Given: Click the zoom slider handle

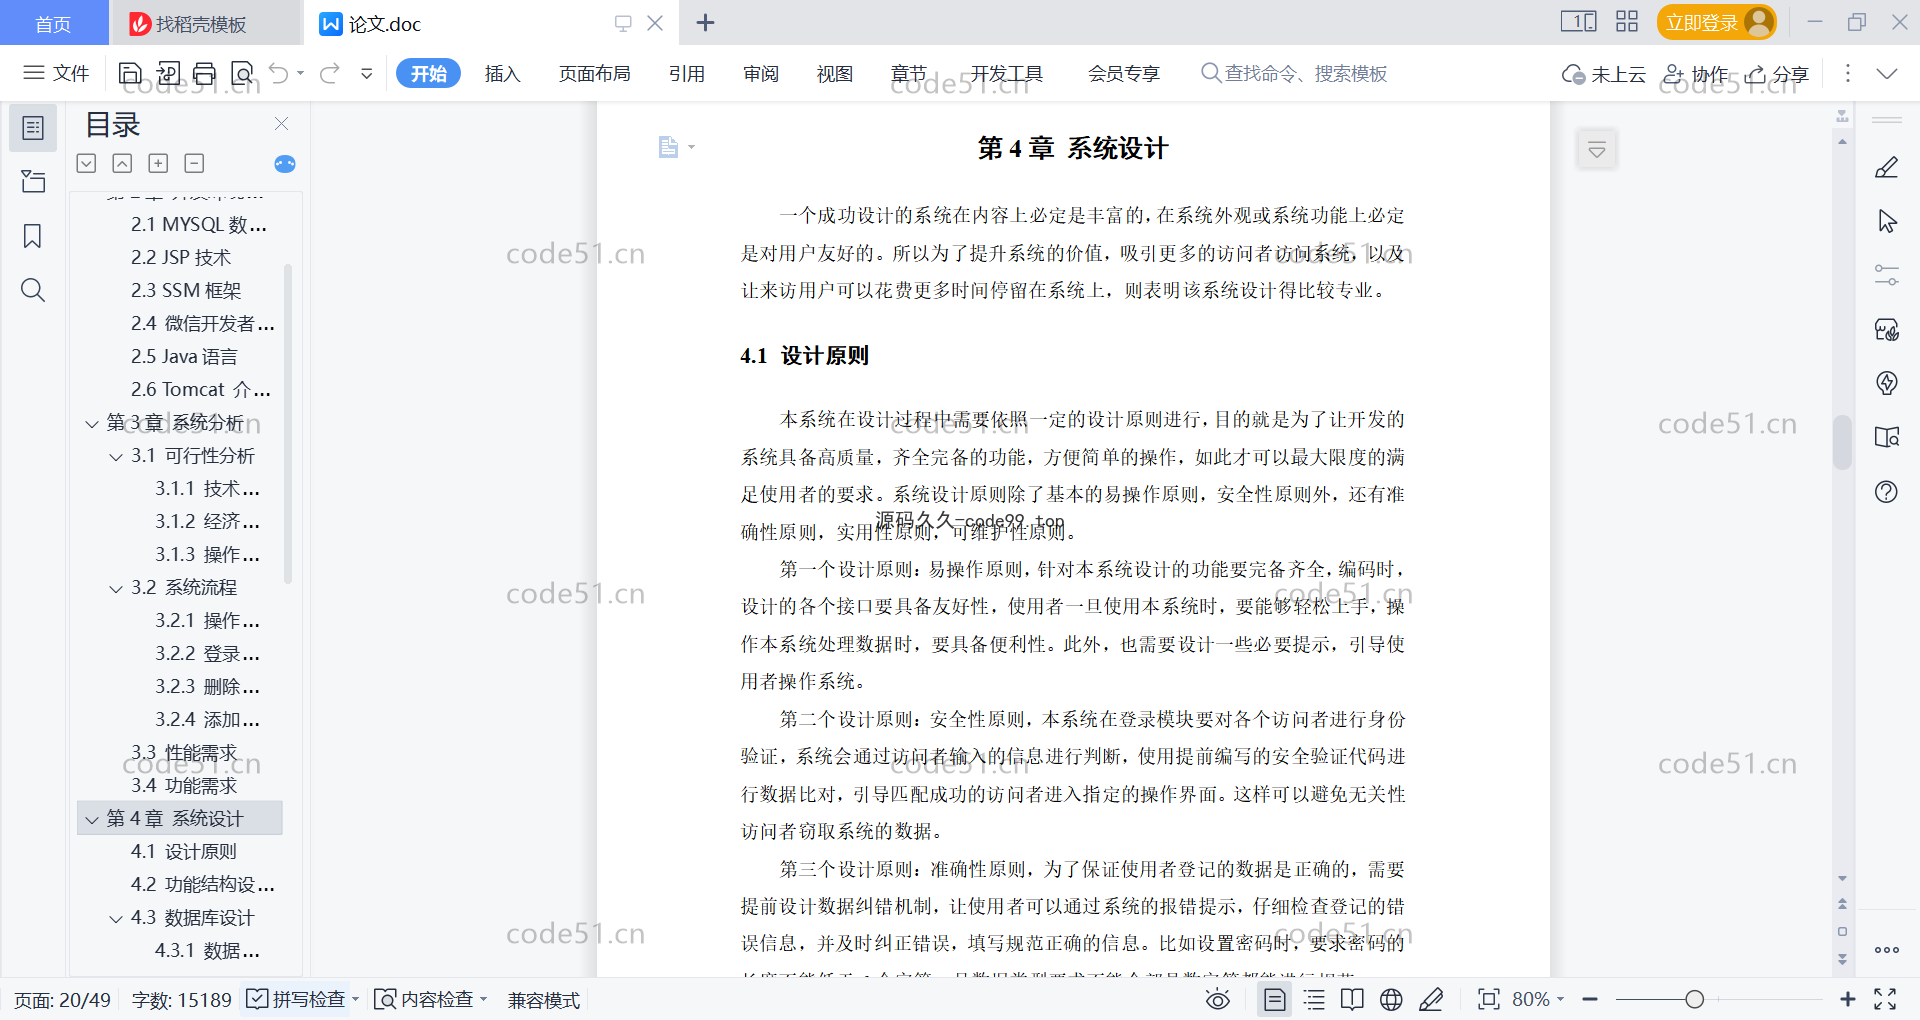Looking at the screenshot, I should pyautogui.click(x=1694, y=999).
